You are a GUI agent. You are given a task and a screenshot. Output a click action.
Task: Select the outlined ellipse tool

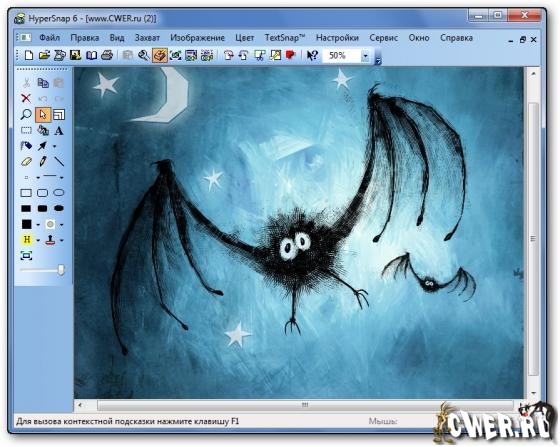pyautogui.click(x=59, y=193)
